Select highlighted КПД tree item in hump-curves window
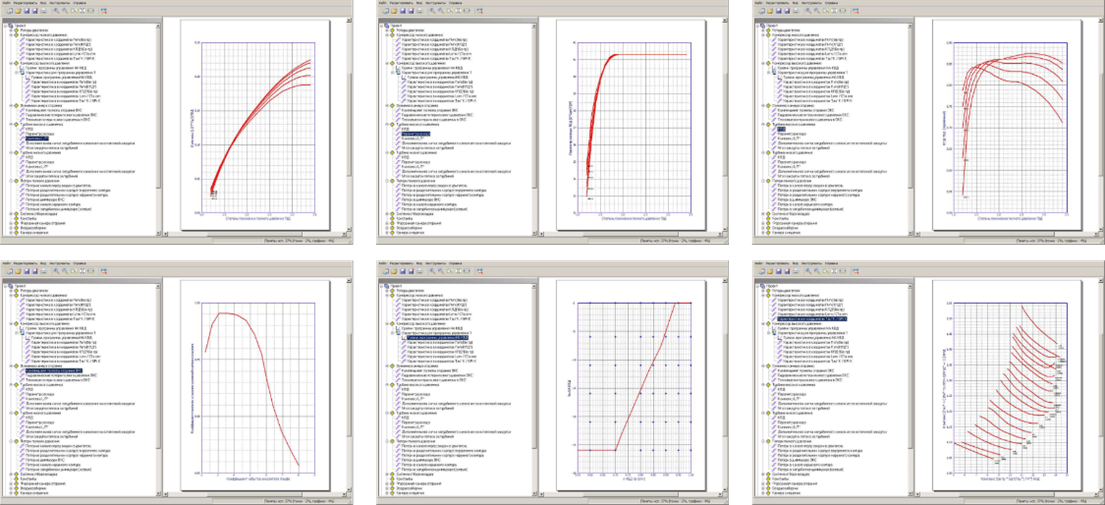Viewport: 1105px width, 505px height. [782, 127]
